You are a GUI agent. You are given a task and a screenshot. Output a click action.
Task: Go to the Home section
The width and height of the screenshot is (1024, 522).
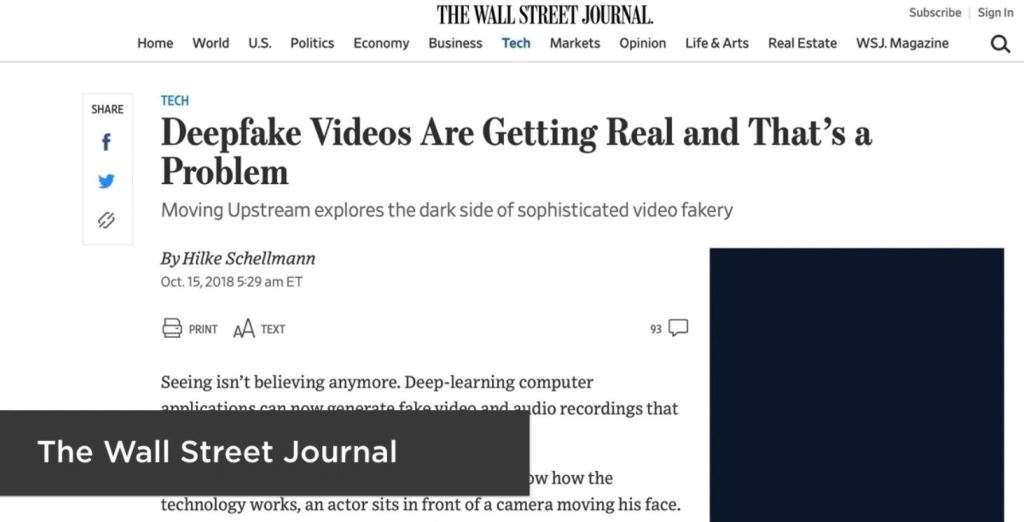click(155, 43)
